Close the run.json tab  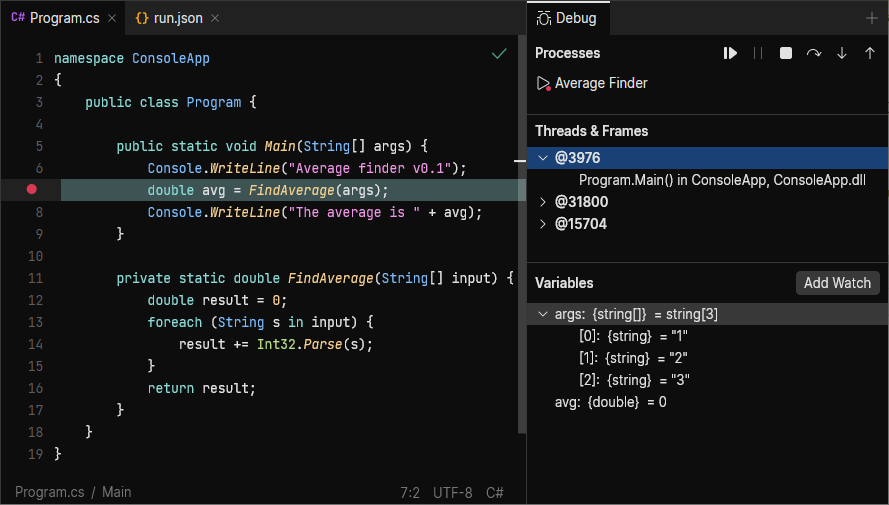pos(215,18)
